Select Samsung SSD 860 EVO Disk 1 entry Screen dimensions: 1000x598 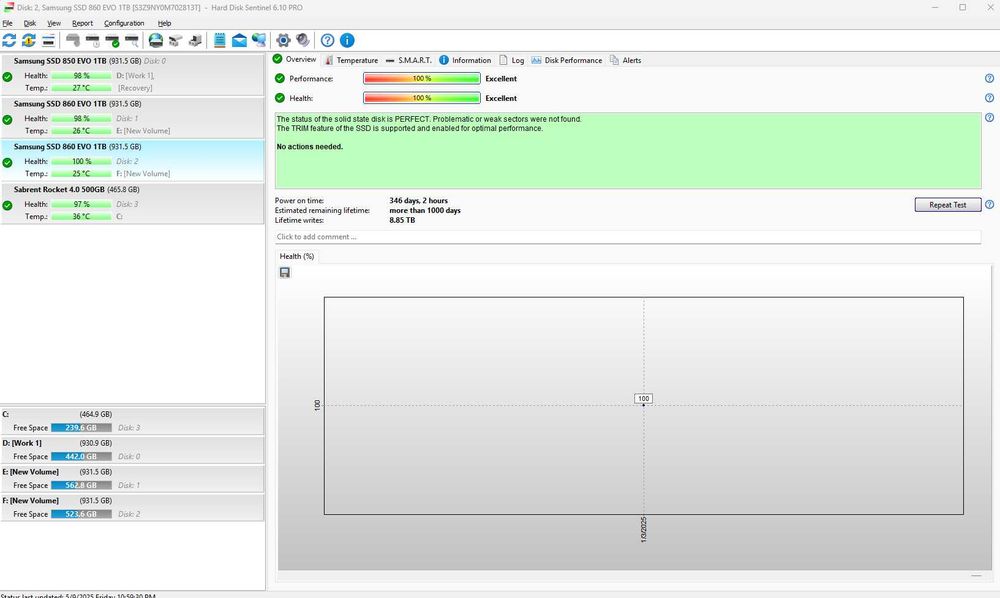(132, 117)
